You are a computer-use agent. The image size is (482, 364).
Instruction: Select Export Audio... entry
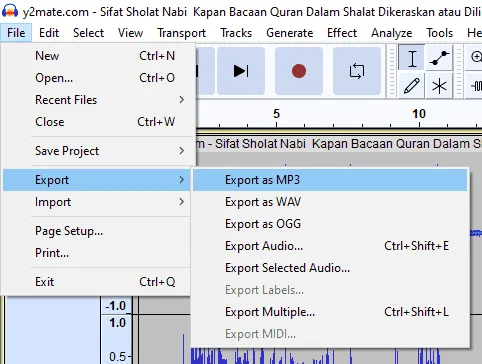330,246
